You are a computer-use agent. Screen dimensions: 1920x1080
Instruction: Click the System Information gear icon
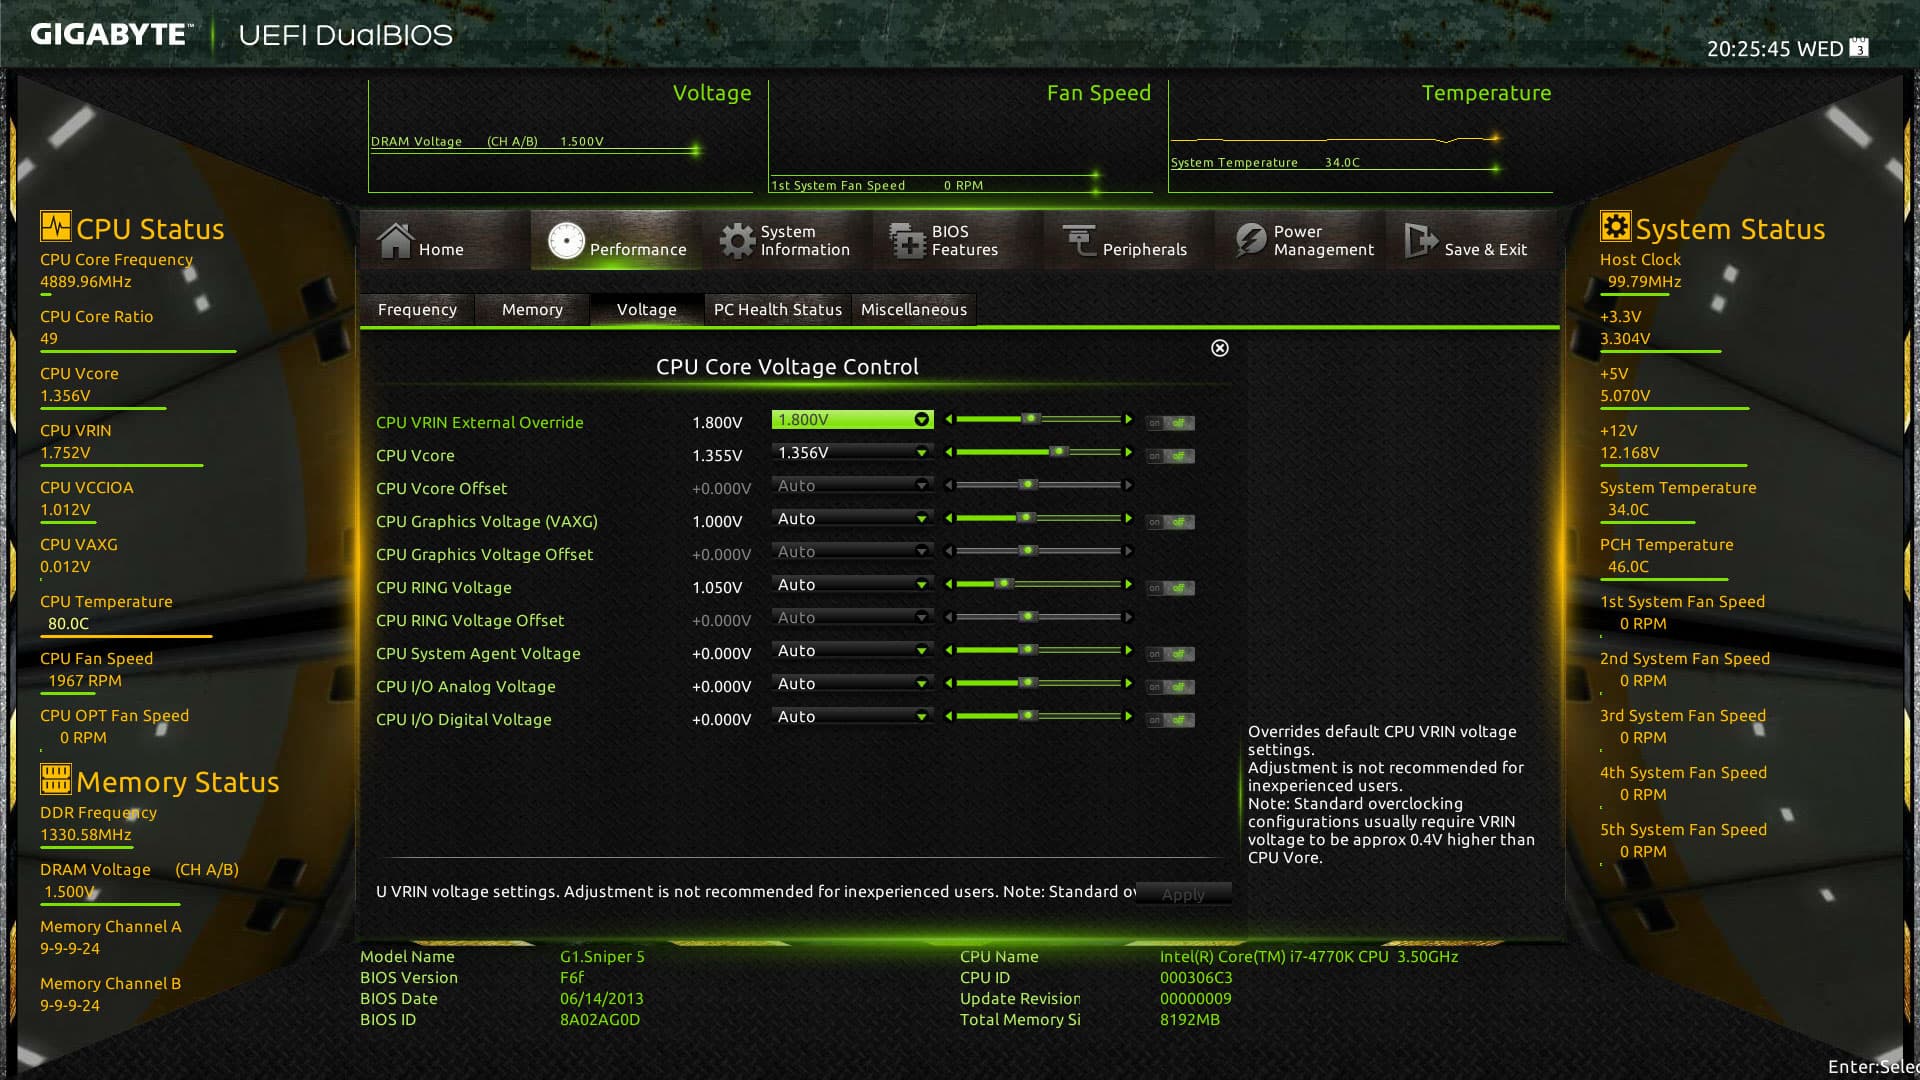(x=737, y=241)
